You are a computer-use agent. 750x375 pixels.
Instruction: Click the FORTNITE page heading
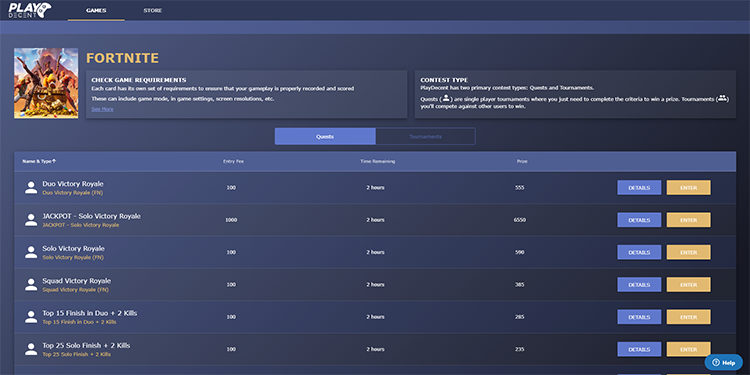pyautogui.click(x=122, y=58)
